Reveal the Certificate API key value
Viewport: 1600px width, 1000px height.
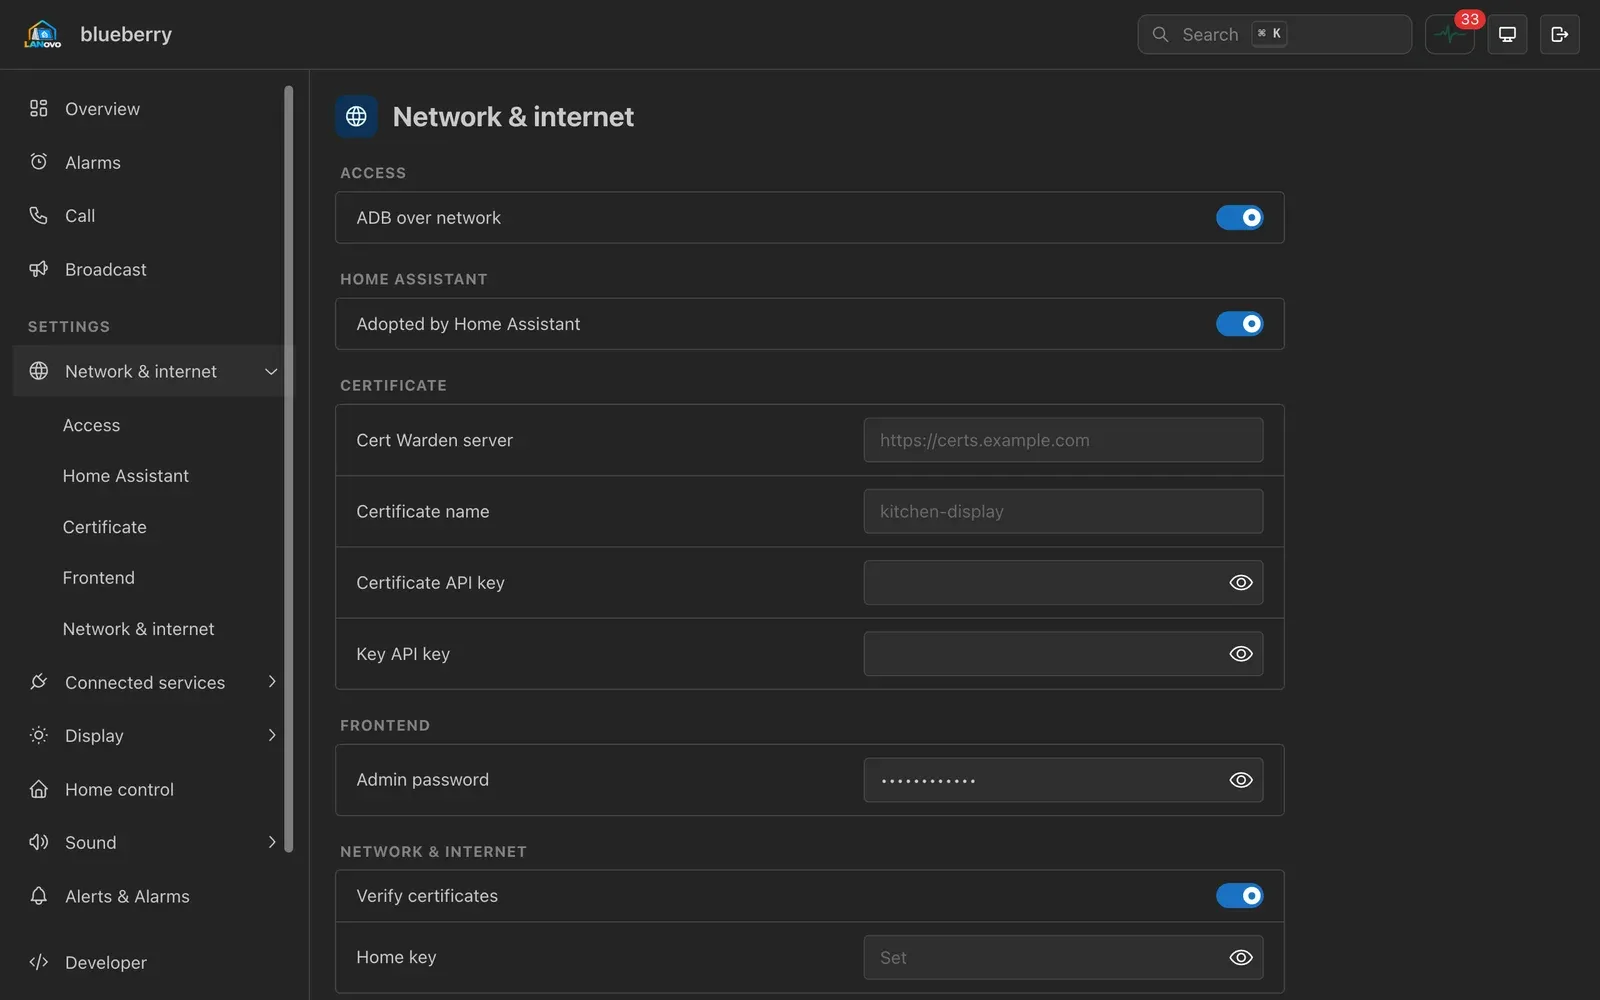point(1240,583)
